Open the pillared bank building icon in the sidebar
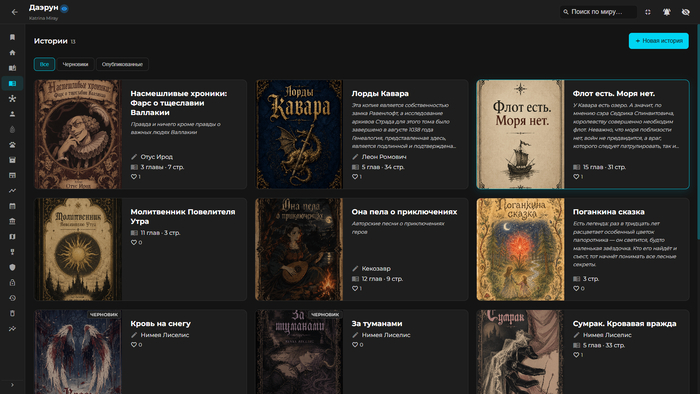This screenshot has width=700, height=394. [12, 221]
